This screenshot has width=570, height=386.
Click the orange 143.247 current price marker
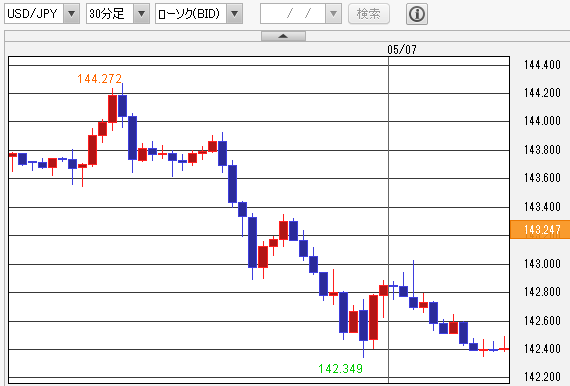pos(540,230)
